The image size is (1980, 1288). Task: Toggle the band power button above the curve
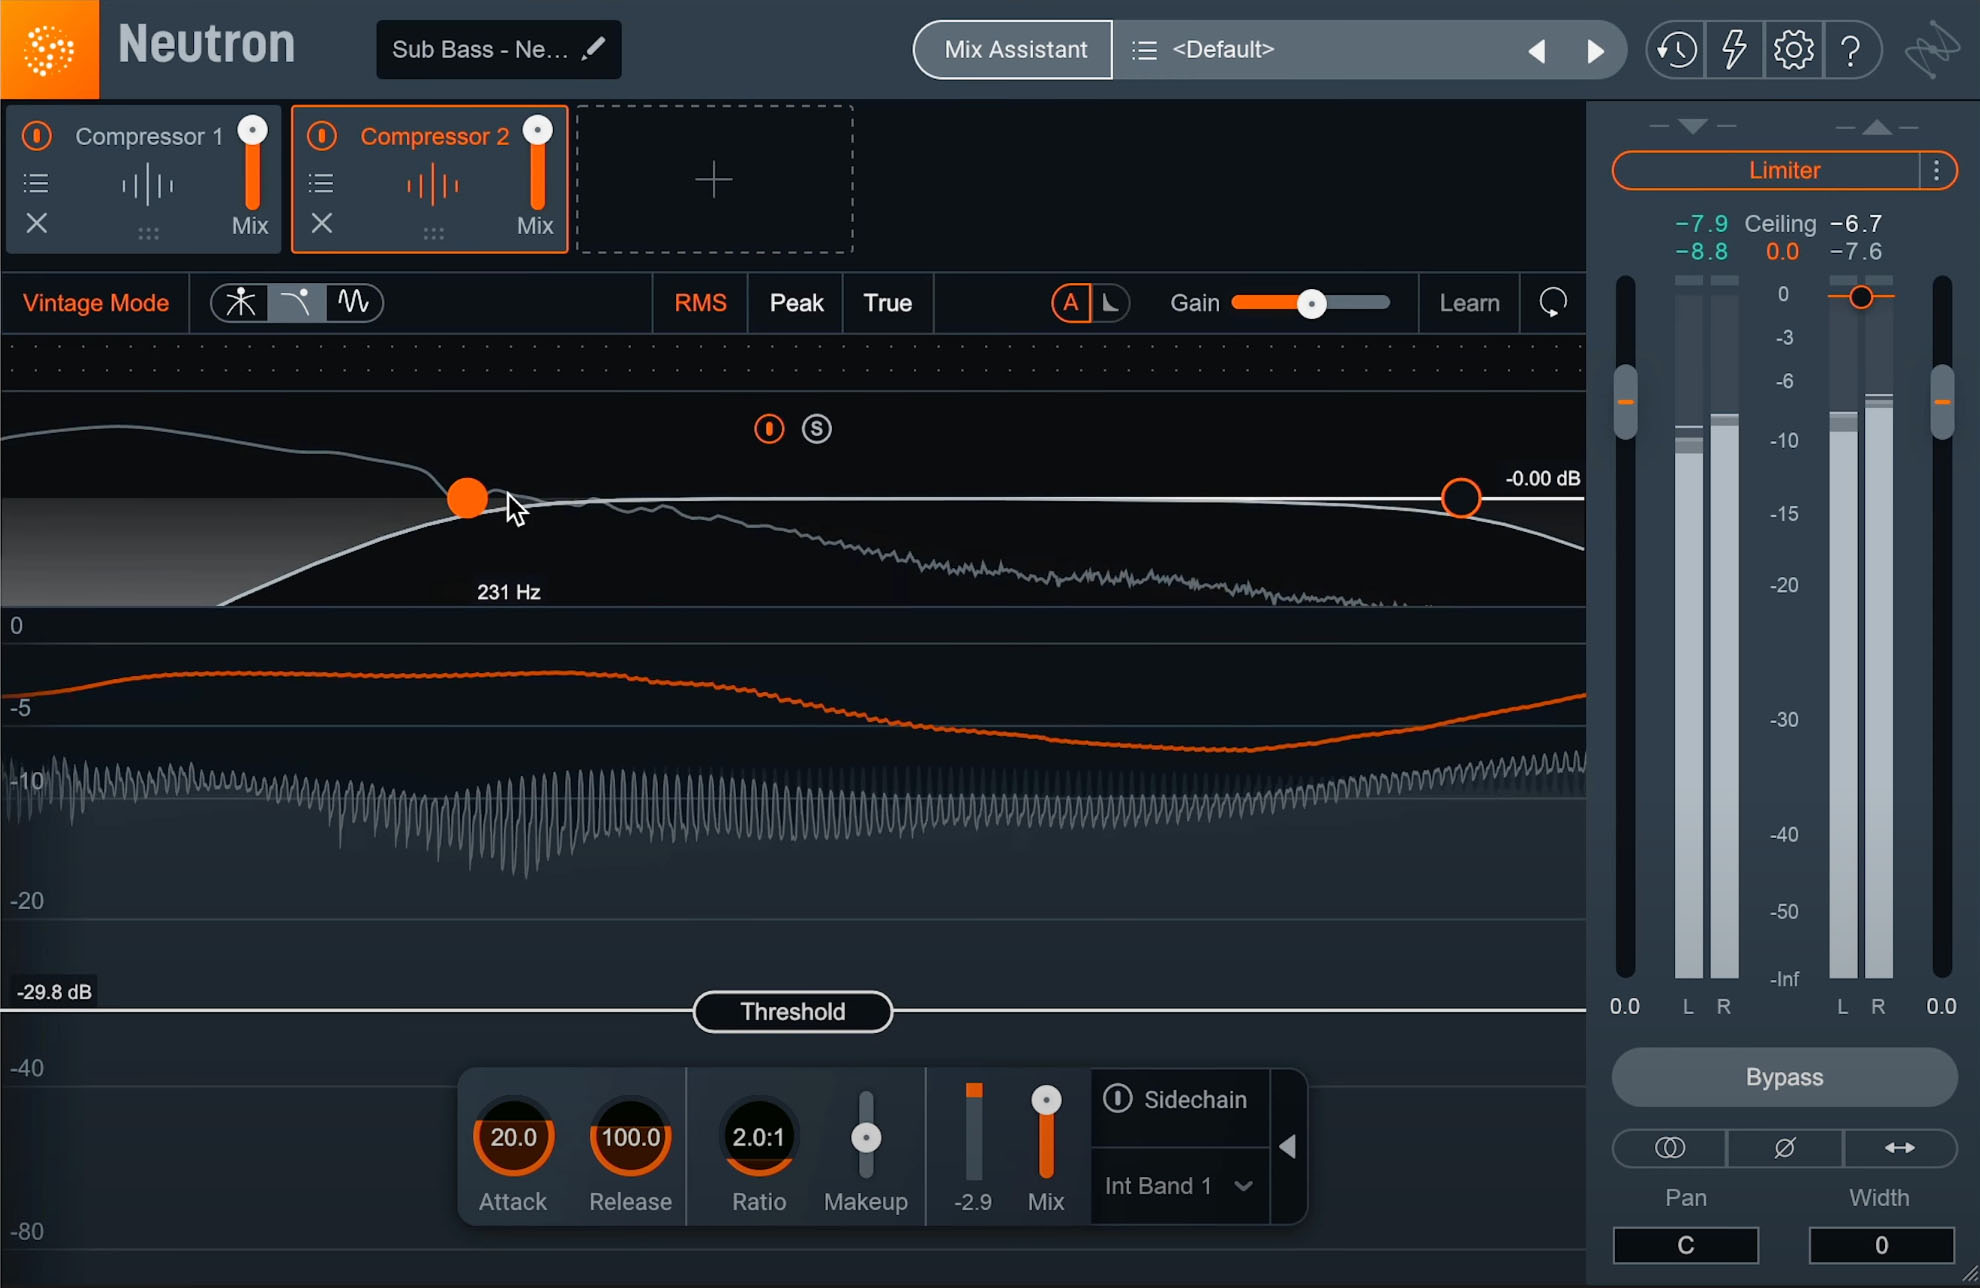tap(769, 429)
